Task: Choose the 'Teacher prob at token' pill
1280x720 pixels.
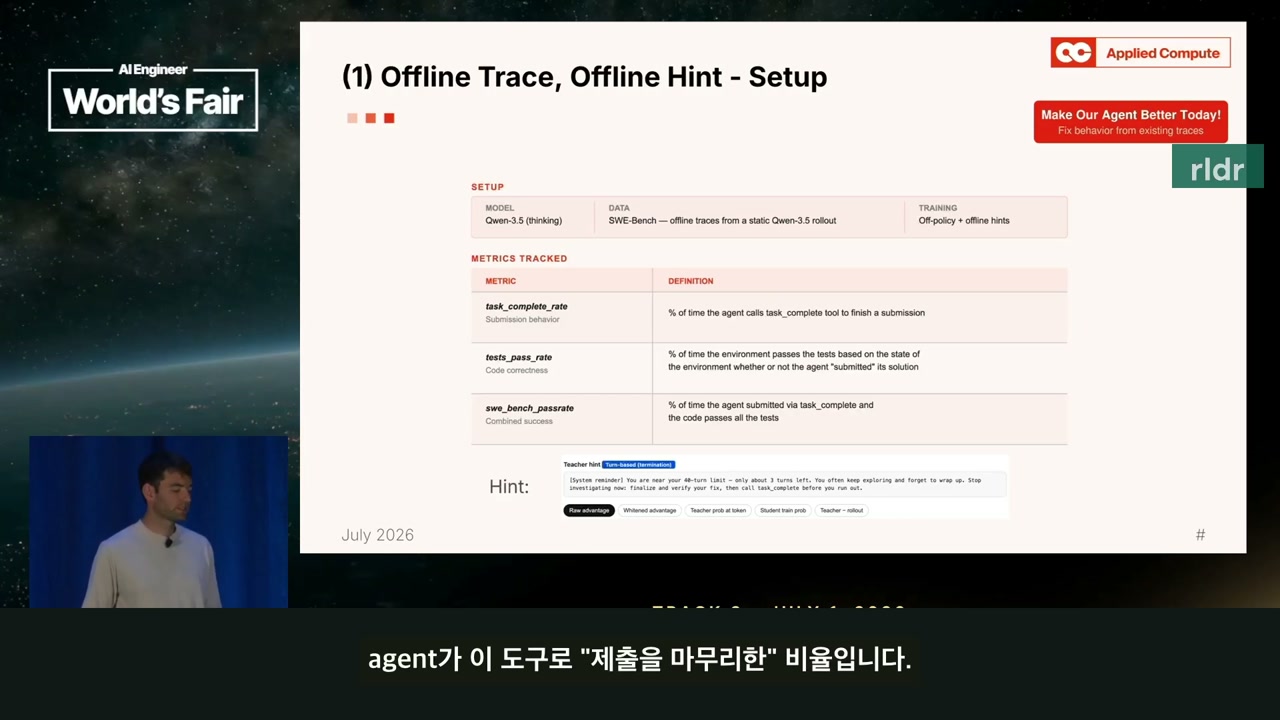Action: (x=718, y=510)
